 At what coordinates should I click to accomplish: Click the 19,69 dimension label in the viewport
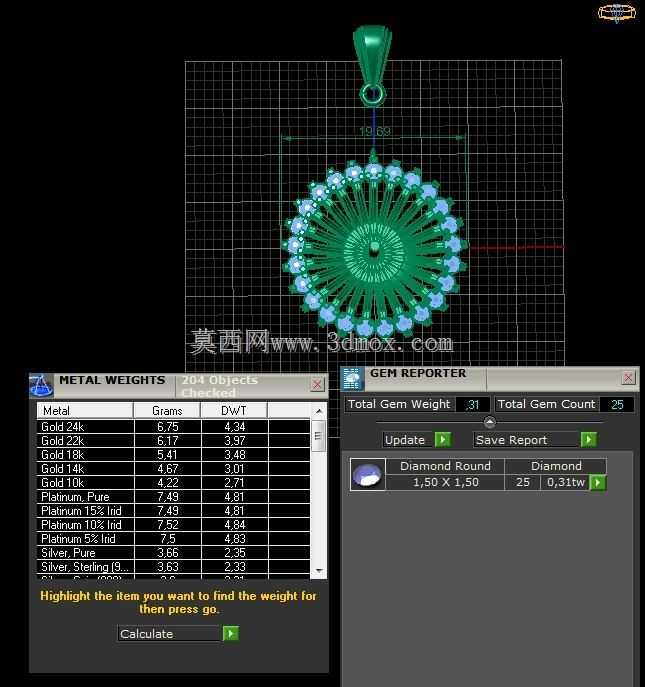click(375, 131)
